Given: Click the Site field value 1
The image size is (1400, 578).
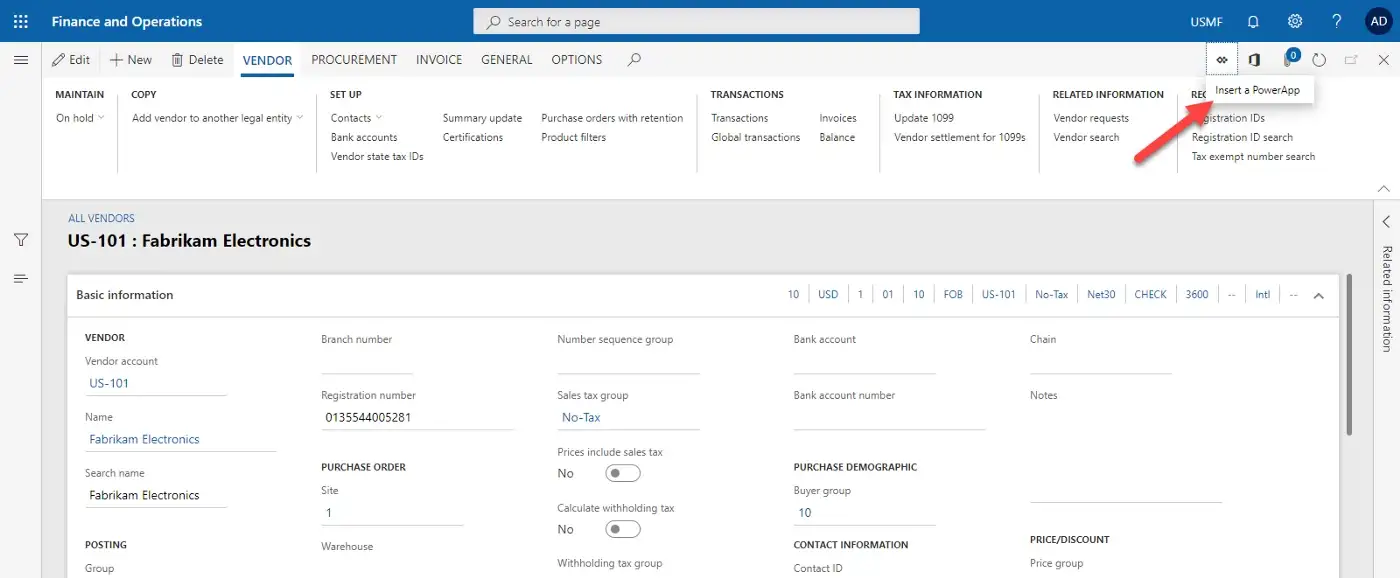Looking at the screenshot, I should coord(392,513).
